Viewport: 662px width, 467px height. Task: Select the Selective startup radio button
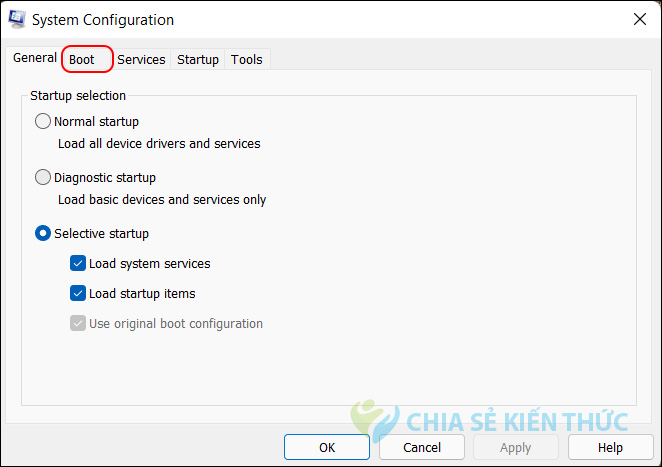point(43,233)
